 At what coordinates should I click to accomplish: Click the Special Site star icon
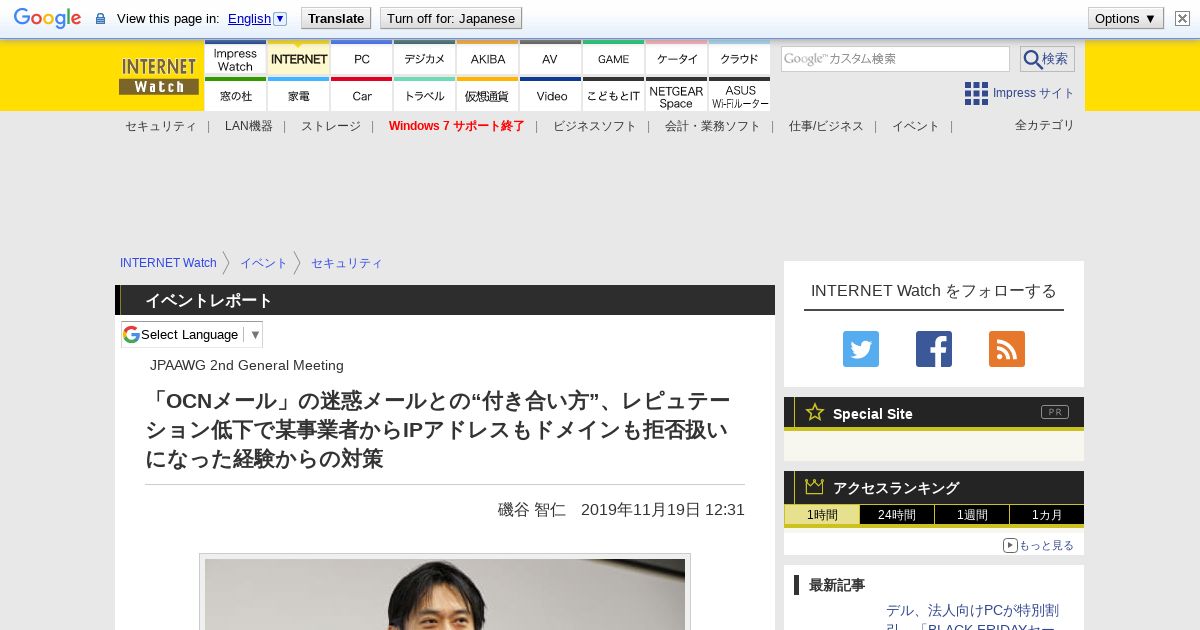pyautogui.click(x=815, y=412)
